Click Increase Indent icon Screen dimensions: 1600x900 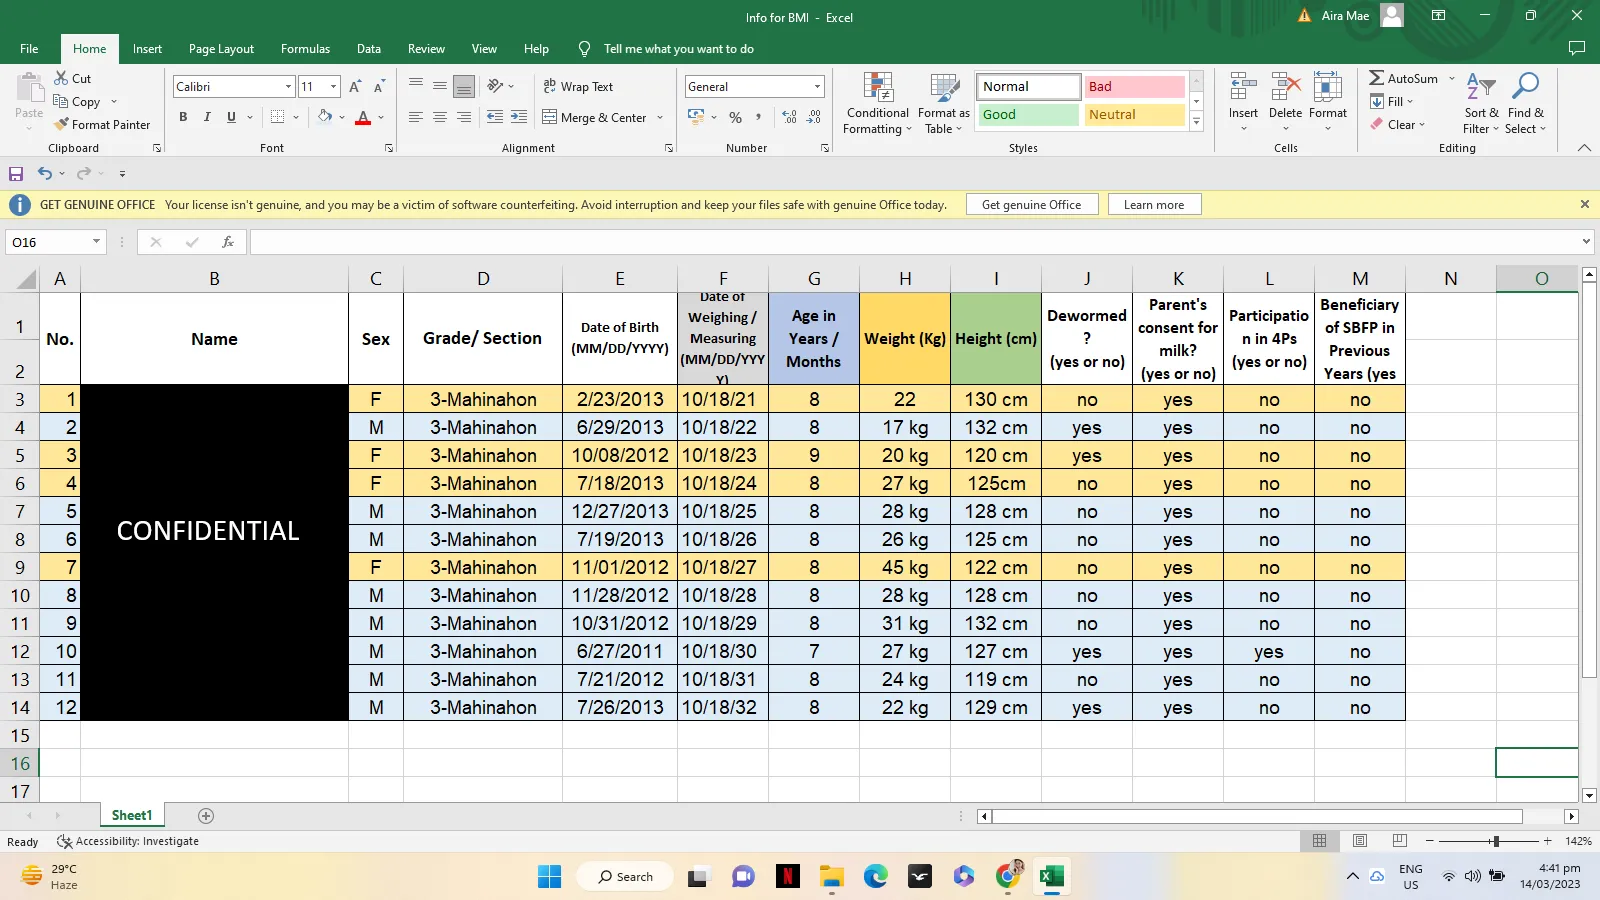pyautogui.click(x=519, y=117)
